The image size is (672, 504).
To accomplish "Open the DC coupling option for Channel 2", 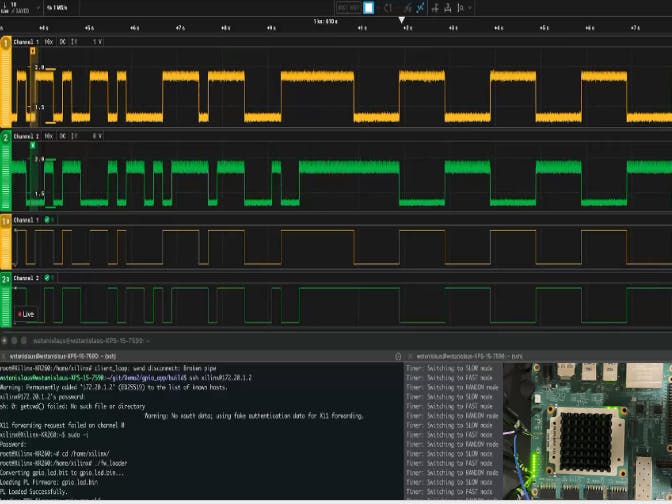I will (x=62, y=135).
